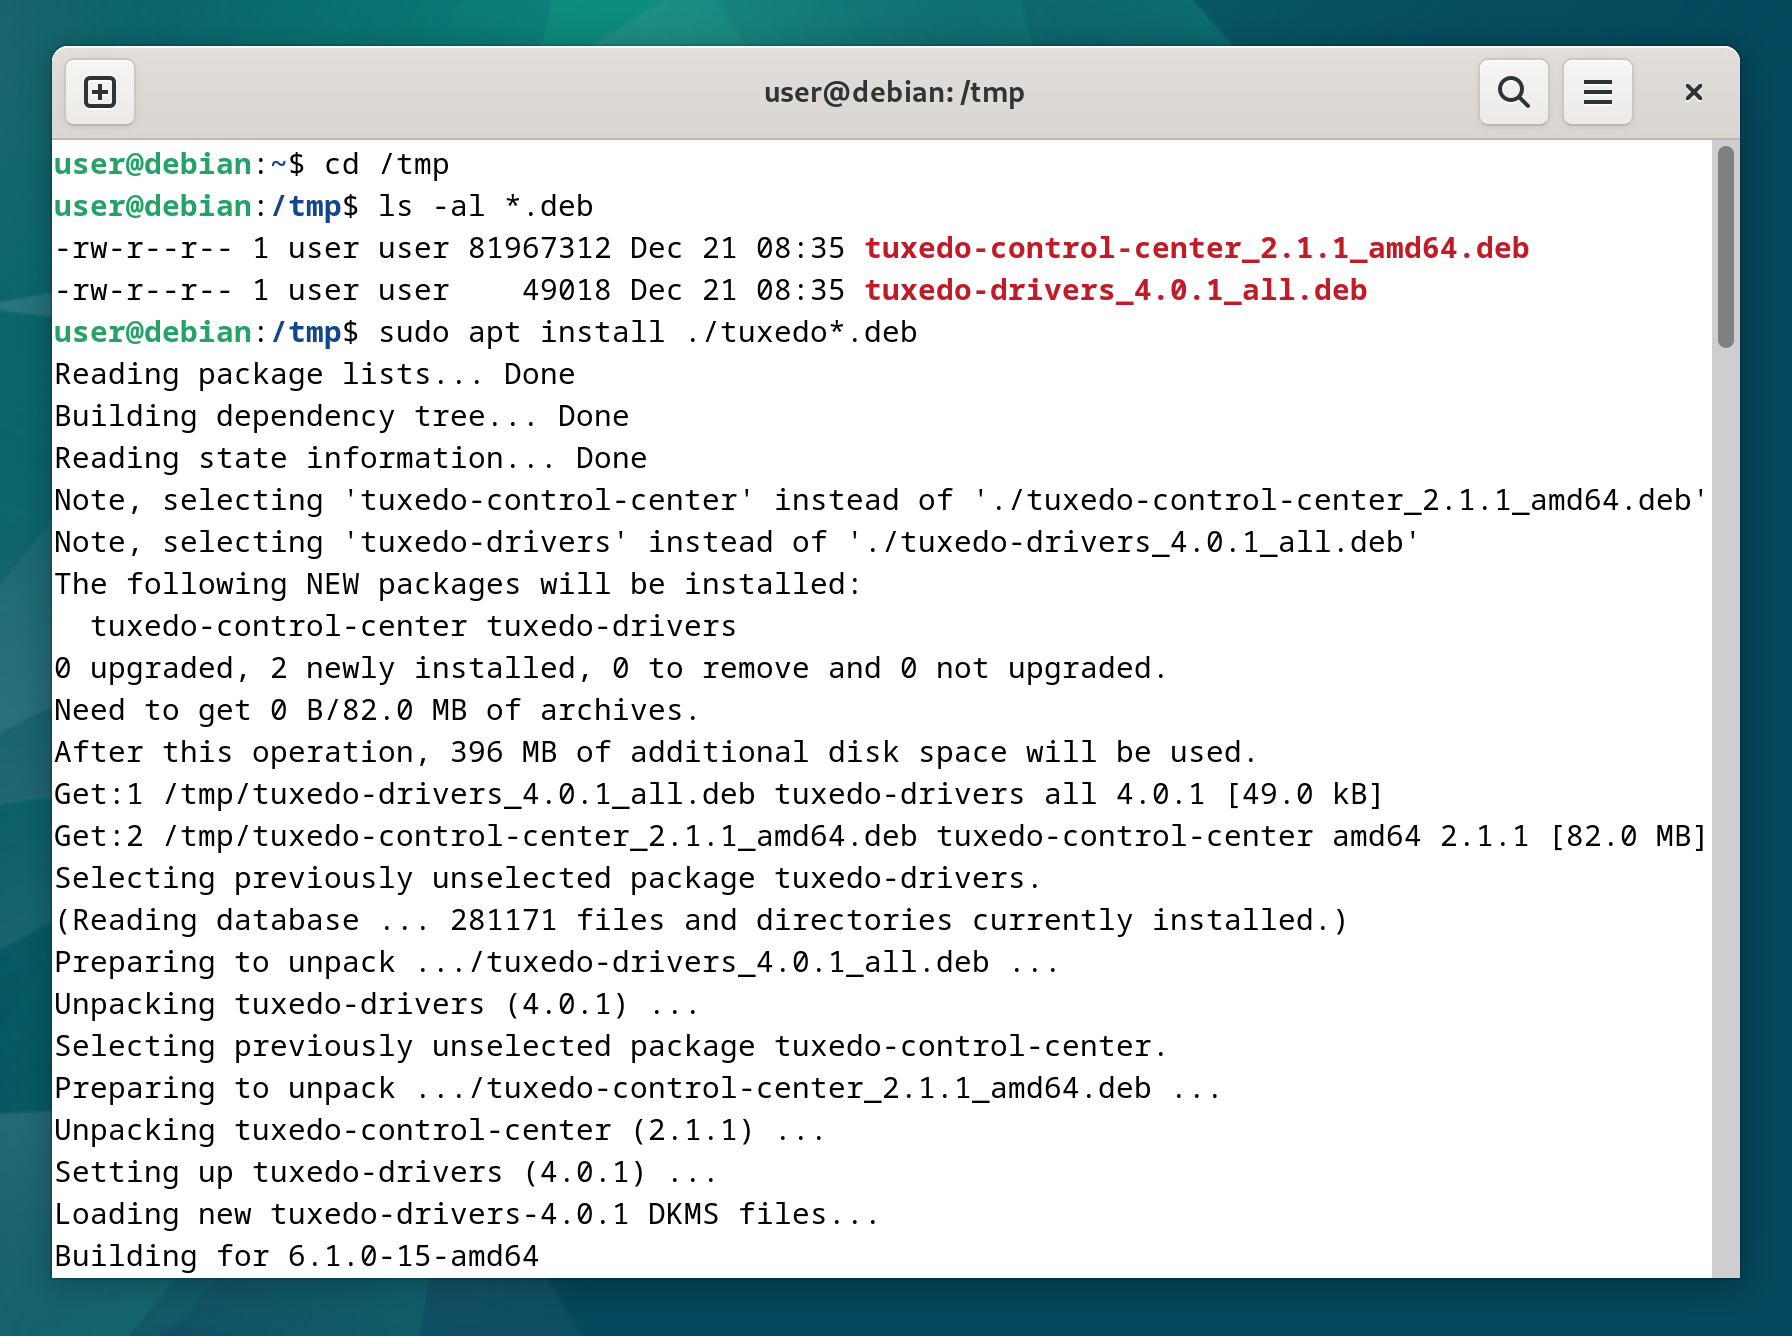Click 'Building dependency tree... Done' line
The image size is (1792, 1336).
[x=342, y=416]
